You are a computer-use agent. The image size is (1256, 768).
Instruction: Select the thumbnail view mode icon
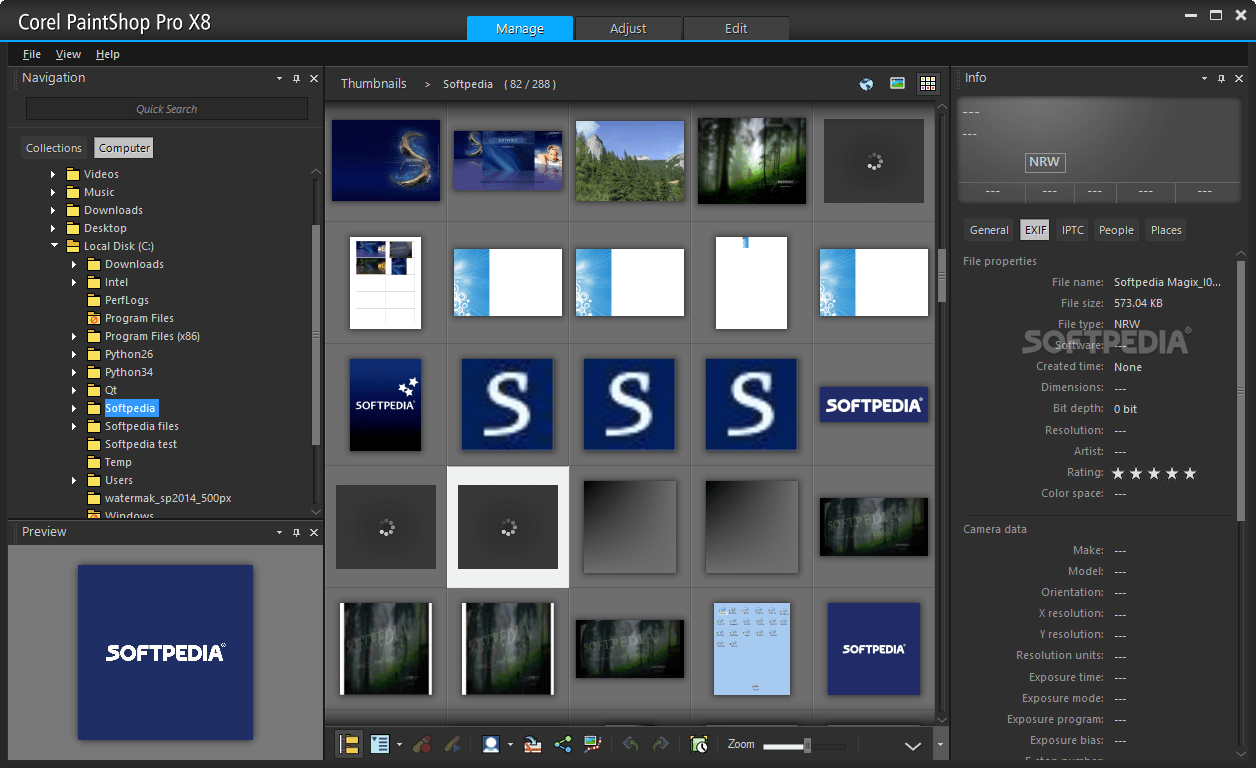pos(349,744)
